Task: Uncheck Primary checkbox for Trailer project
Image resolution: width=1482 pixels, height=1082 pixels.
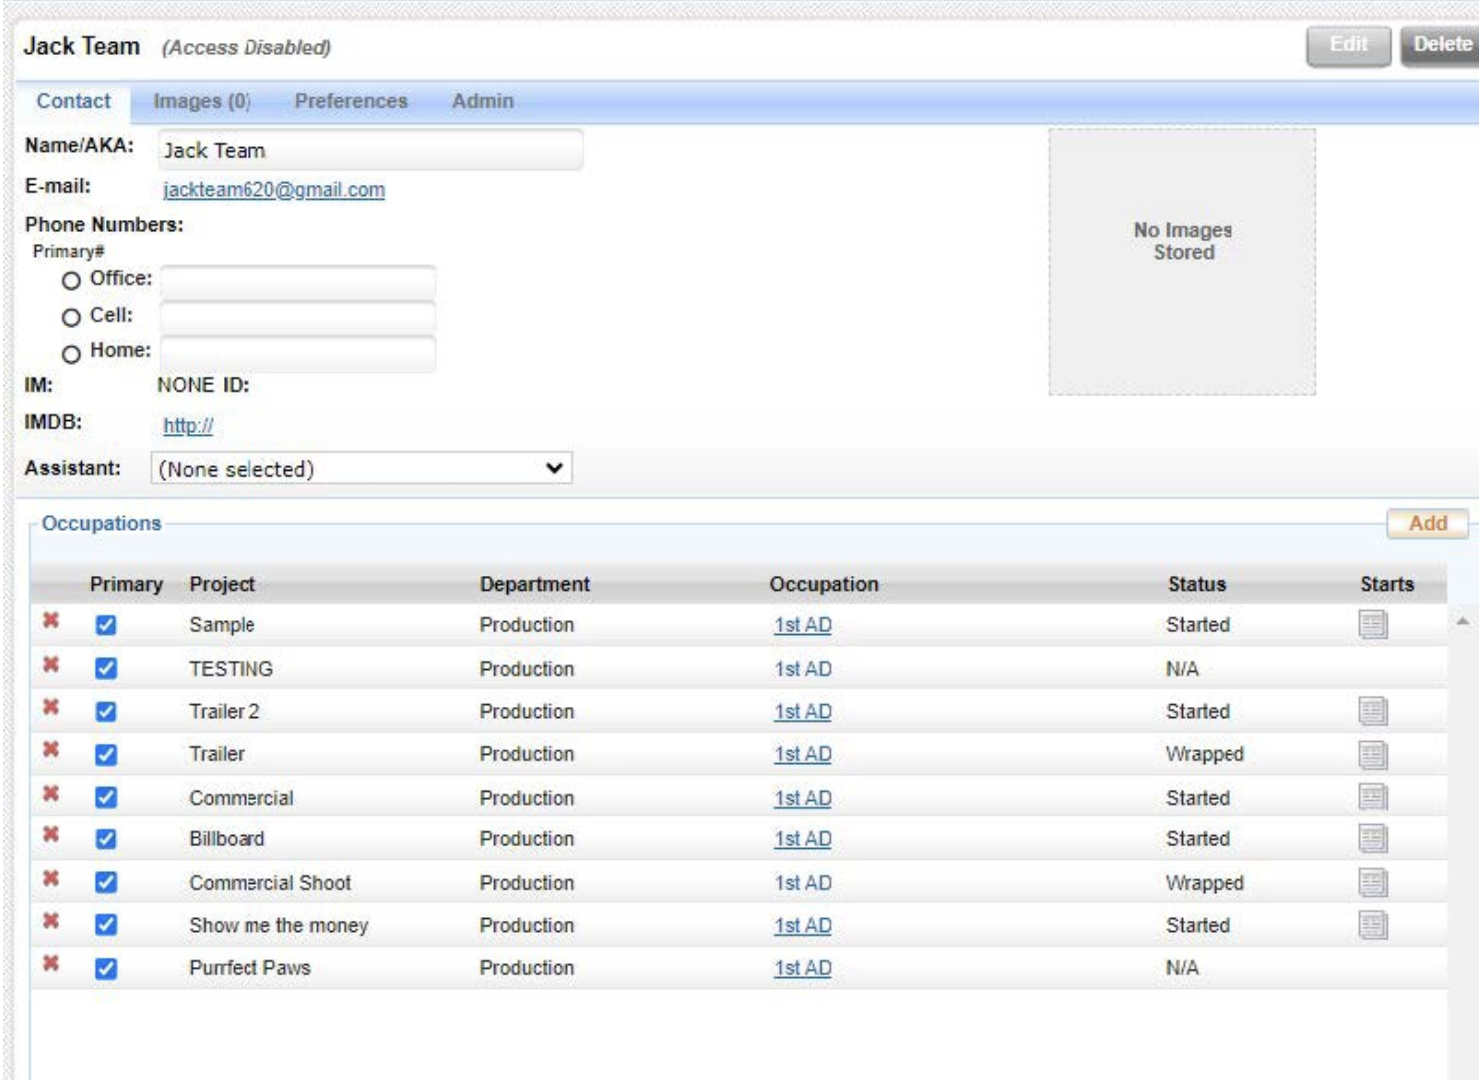Action: [106, 755]
